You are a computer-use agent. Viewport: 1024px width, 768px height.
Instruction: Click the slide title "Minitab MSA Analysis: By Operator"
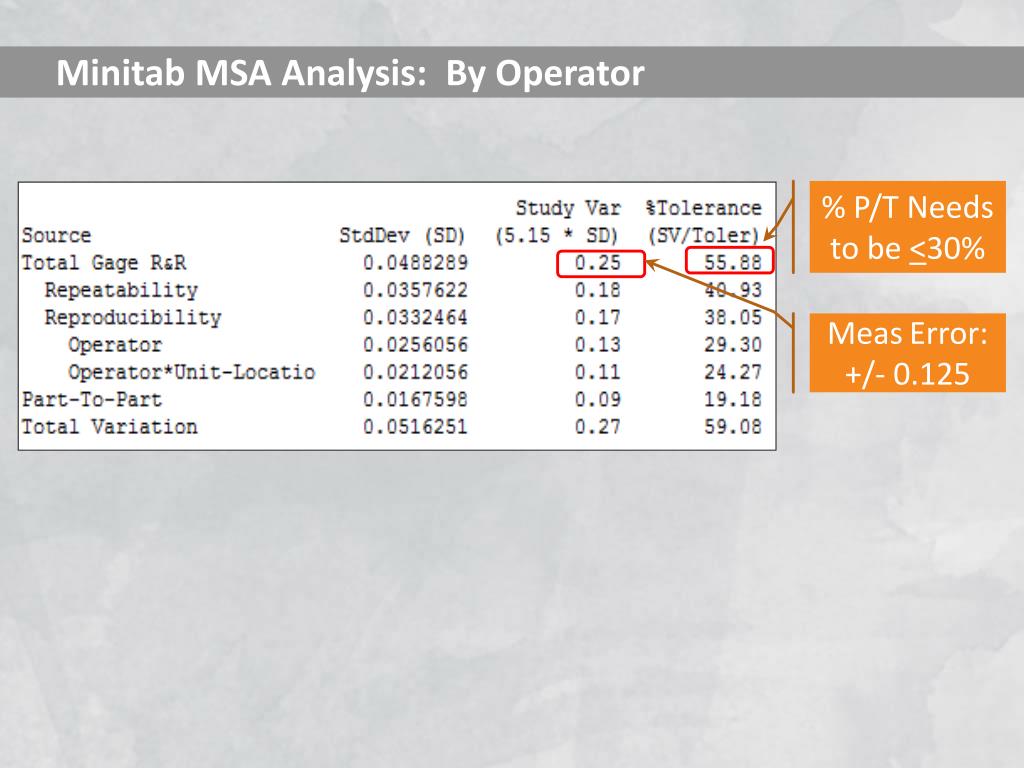pyautogui.click(x=350, y=72)
